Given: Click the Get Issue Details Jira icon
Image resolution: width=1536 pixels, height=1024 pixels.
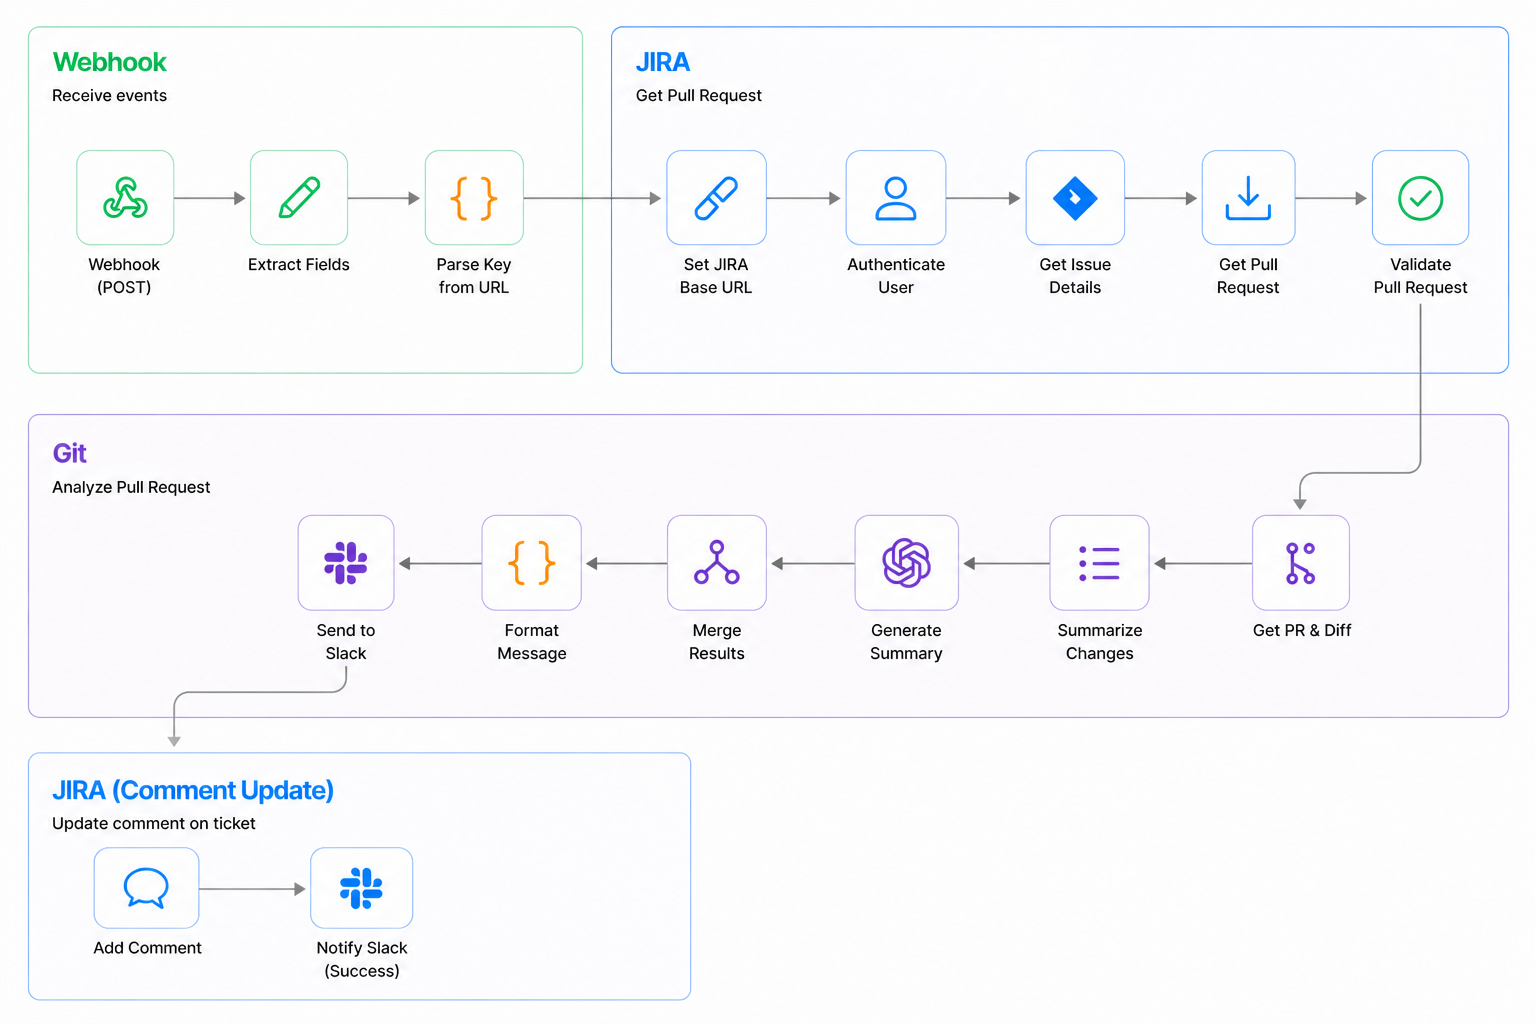Looking at the screenshot, I should (1075, 198).
